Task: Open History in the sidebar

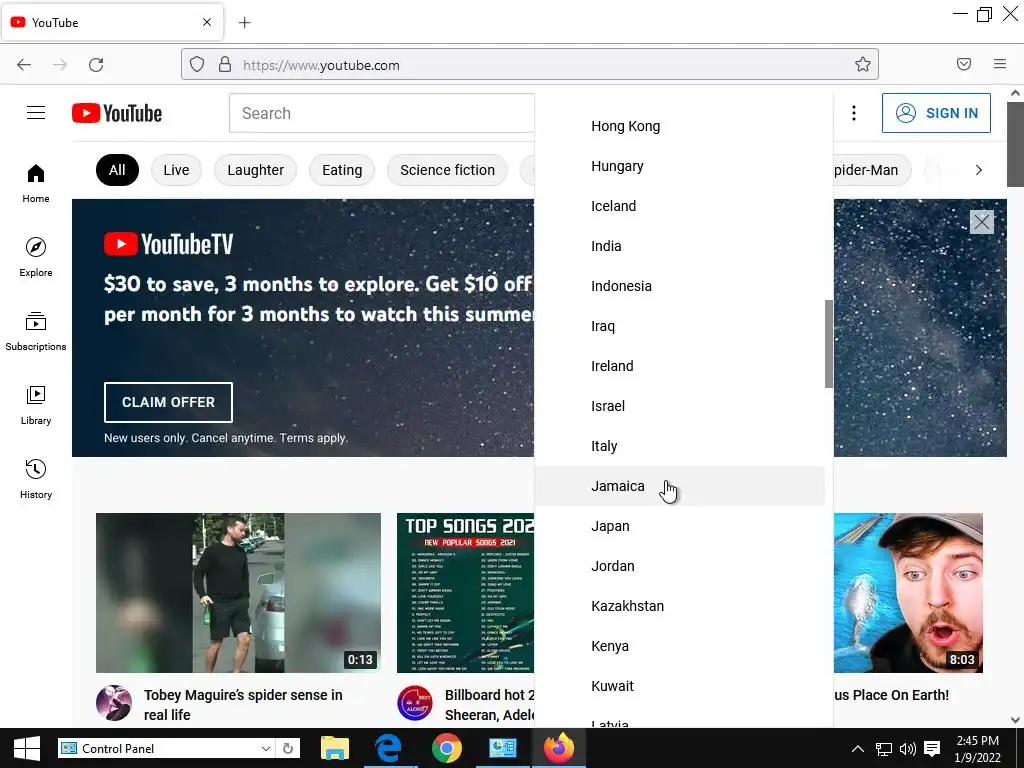Action: (36, 479)
